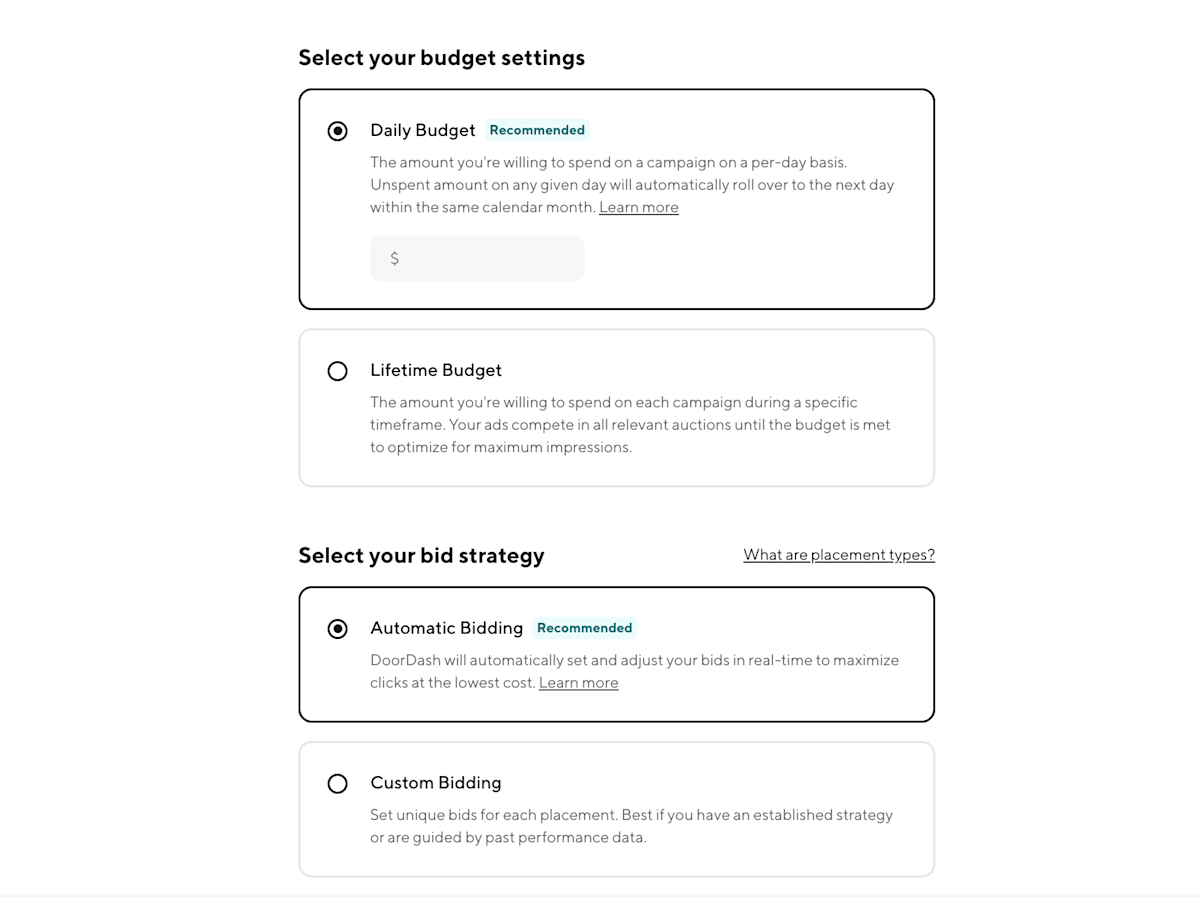Click the Recommended badge next to Daily Budget
This screenshot has height=900, width=1200.
[537, 130]
